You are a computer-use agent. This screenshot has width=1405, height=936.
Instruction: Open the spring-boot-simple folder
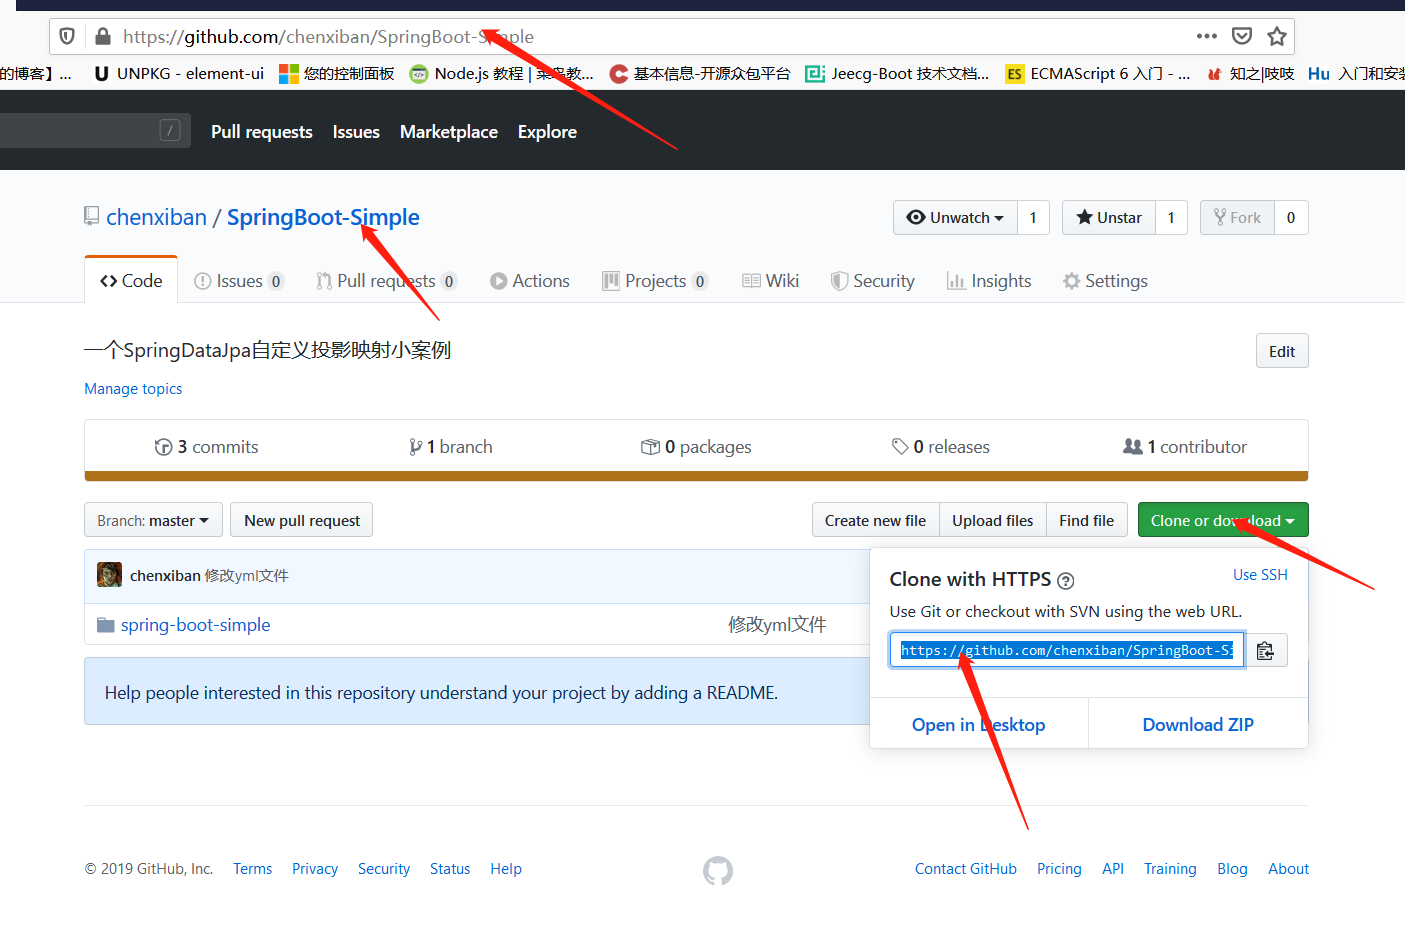(195, 625)
